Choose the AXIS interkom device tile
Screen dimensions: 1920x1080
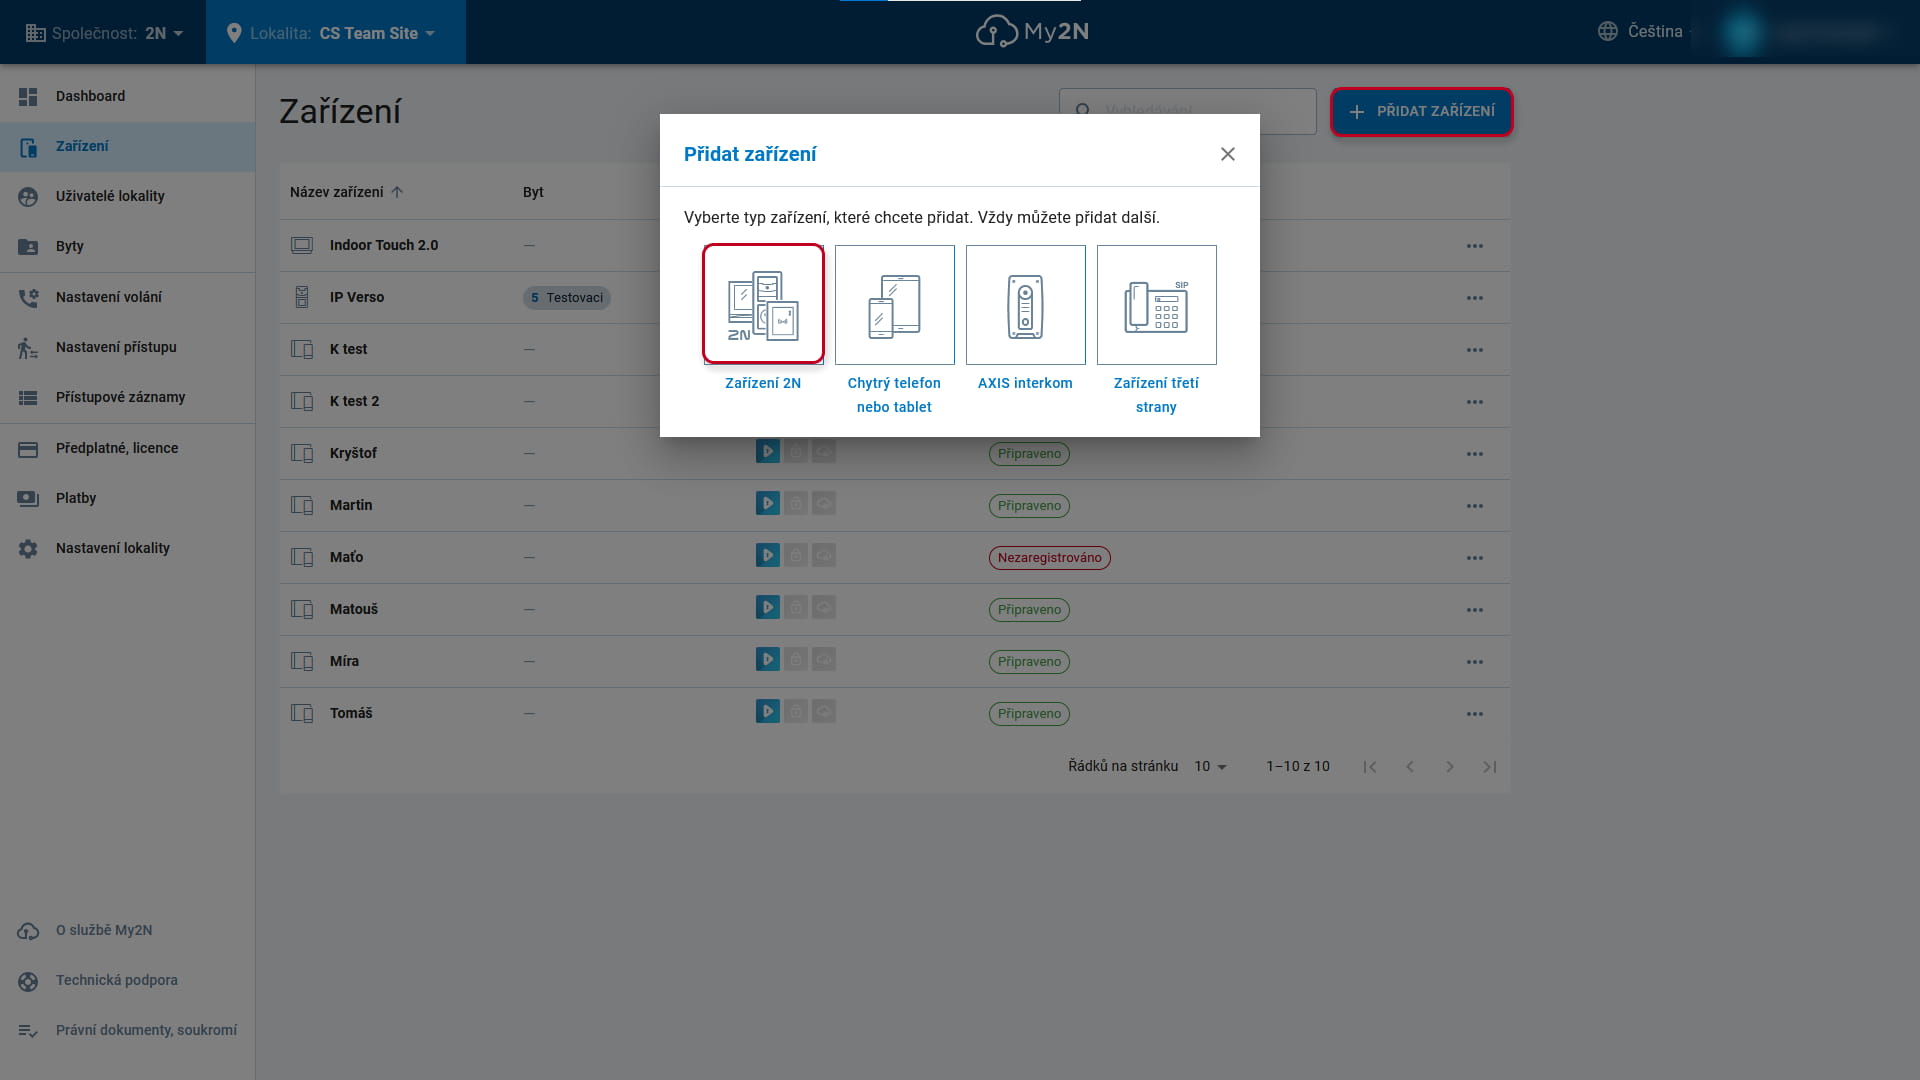(x=1025, y=304)
